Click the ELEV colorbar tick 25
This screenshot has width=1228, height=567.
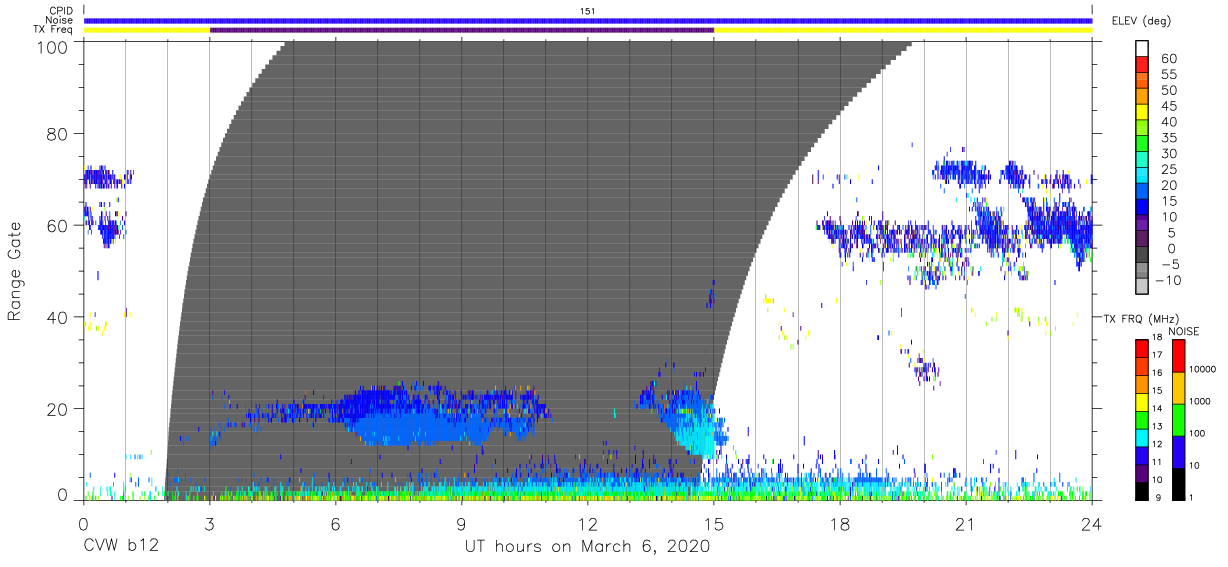click(1169, 169)
